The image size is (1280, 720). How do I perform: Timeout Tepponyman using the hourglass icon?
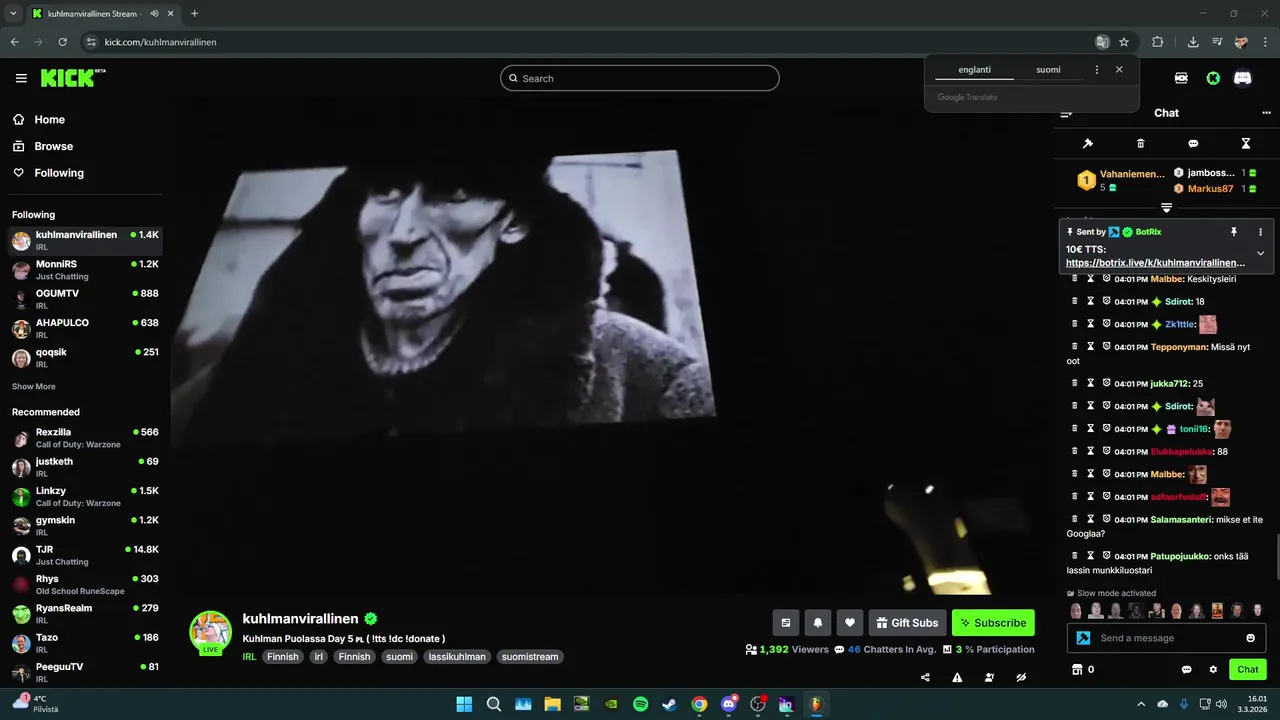pos(1091,347)
